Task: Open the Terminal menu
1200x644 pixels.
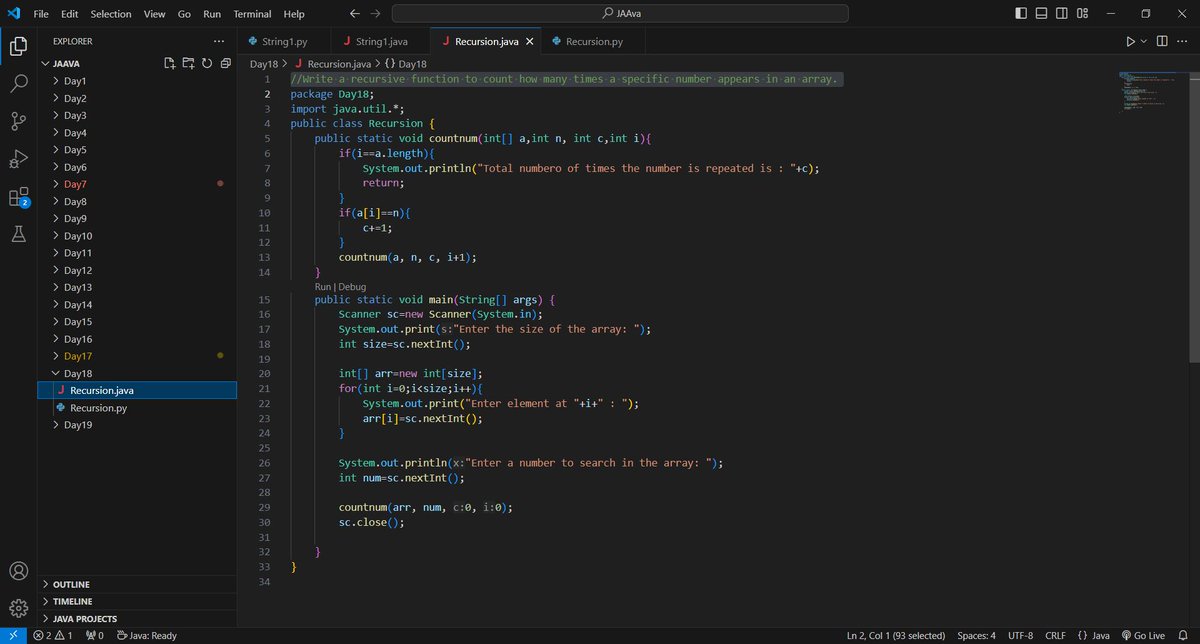Action: [252, 14]
